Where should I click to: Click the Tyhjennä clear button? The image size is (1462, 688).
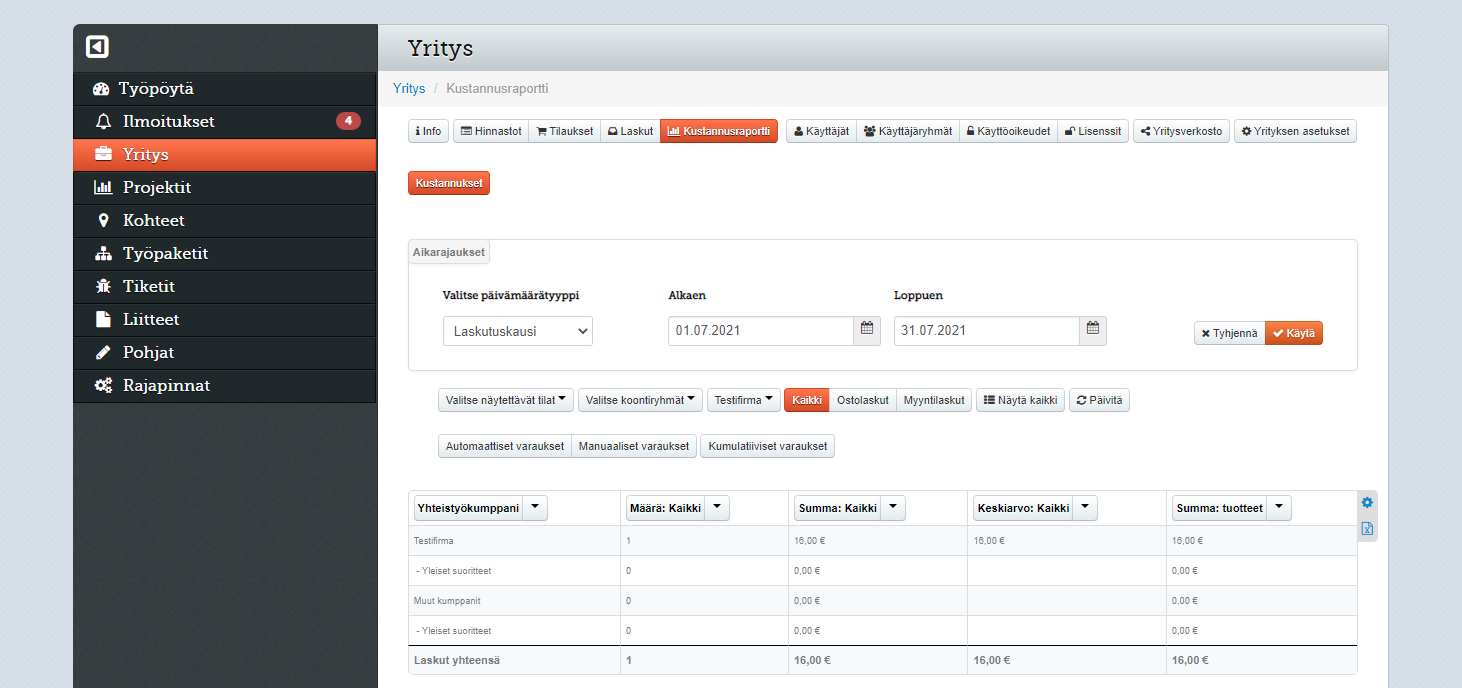[1229, 333]
